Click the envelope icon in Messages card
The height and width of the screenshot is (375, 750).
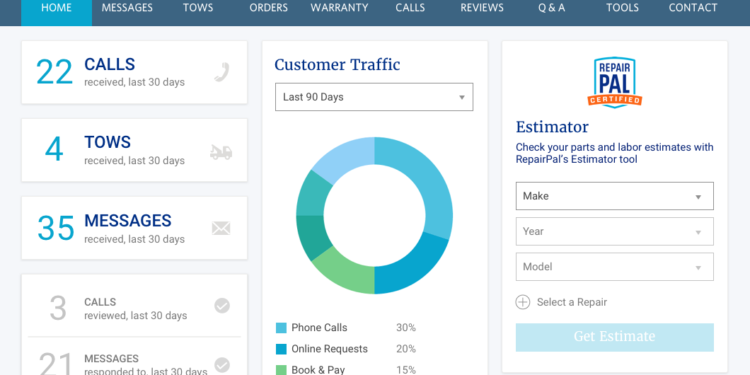pos(221,229)
